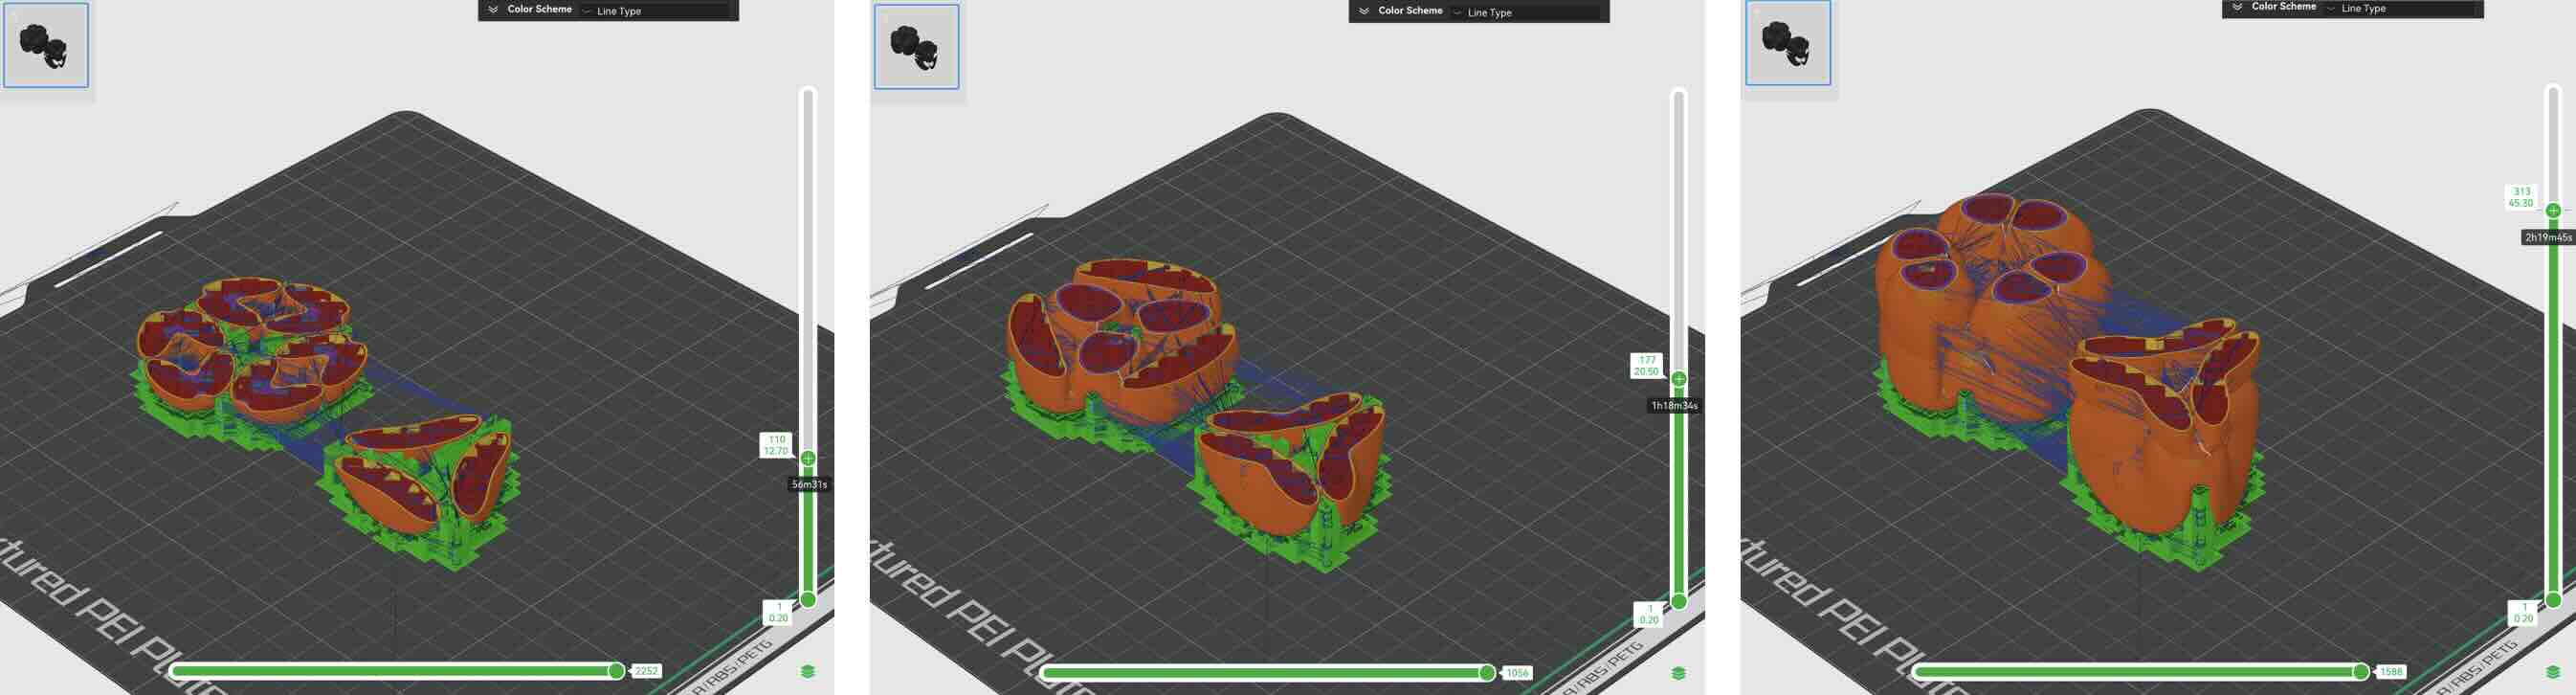2576x695 pixels.
Task: Collapse the Color Scheme panel in left preview
Action: [493, 9]
